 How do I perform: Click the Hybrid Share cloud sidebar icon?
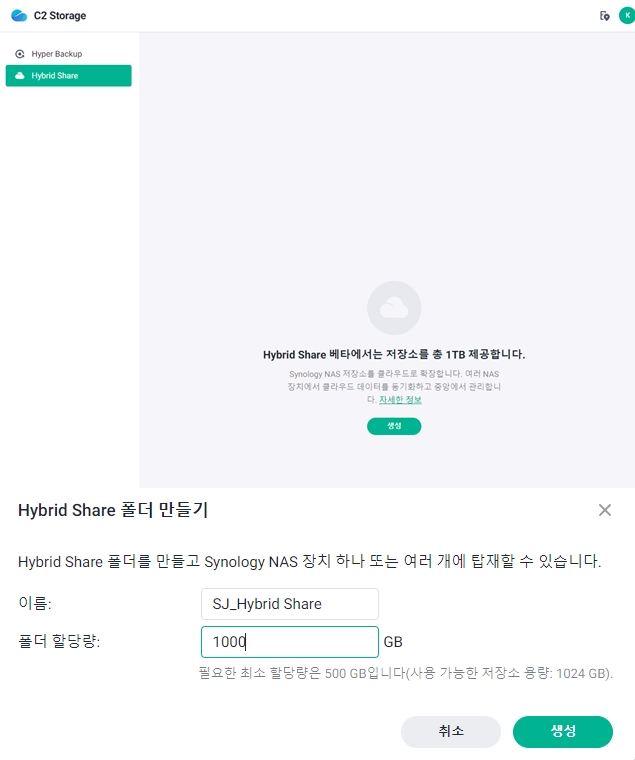[x=20, y=76]
